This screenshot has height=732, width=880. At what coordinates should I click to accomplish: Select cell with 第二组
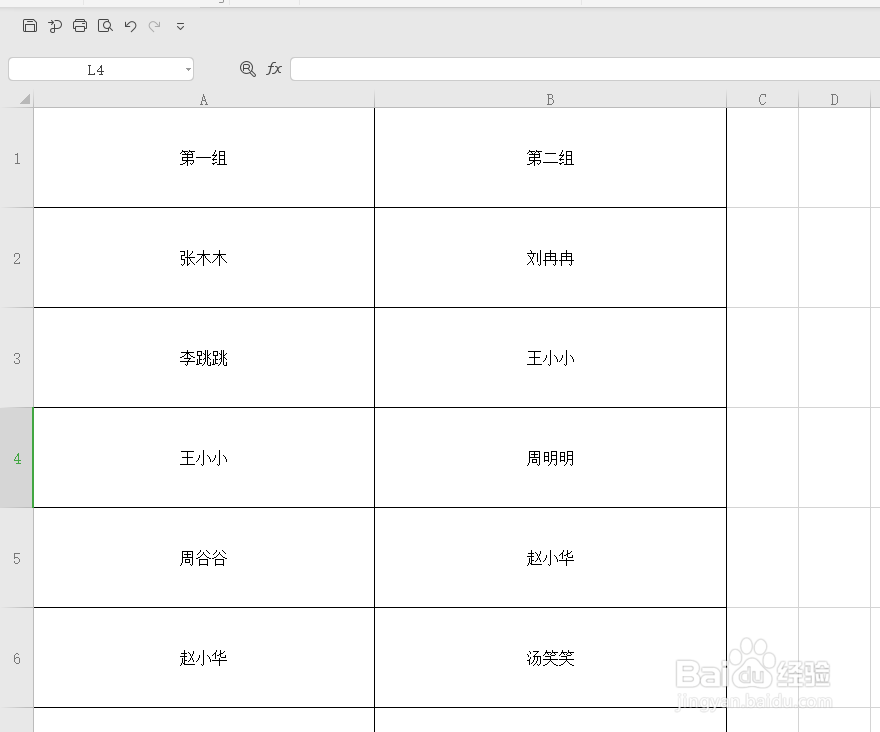click(550, 158)
